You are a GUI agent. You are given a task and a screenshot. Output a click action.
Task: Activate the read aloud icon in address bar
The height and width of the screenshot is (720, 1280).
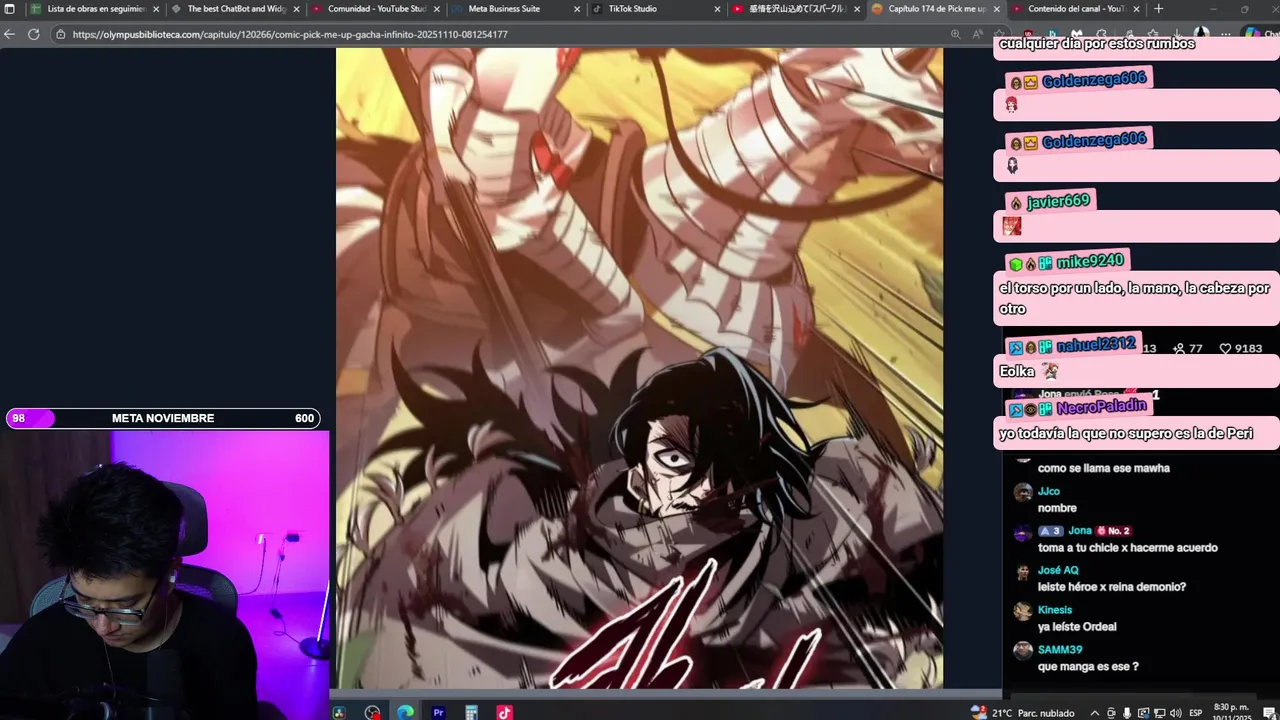(978, 34)
